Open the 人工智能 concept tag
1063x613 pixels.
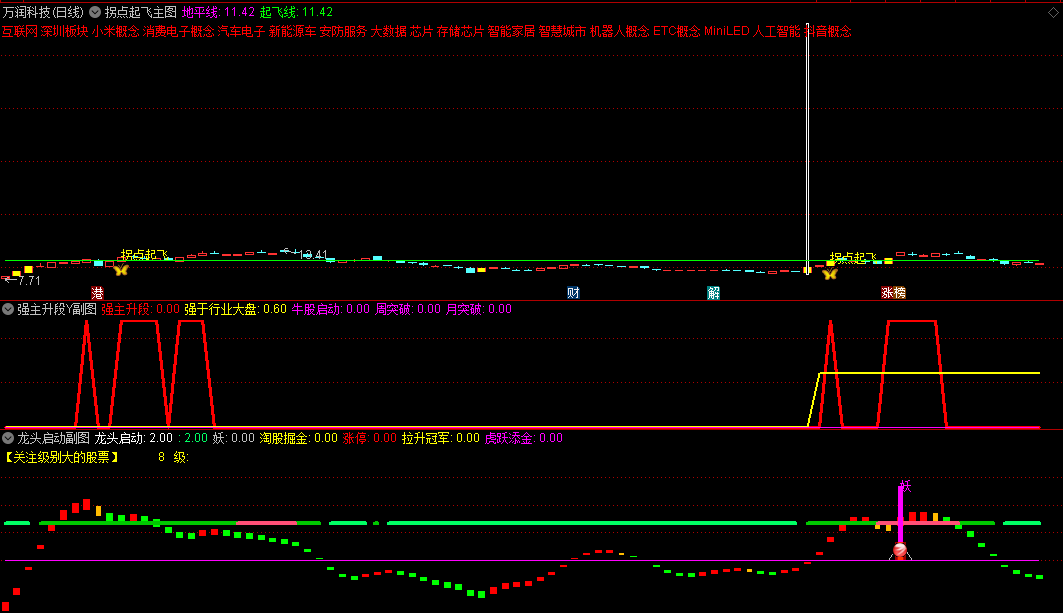click(x=777, y=31)
